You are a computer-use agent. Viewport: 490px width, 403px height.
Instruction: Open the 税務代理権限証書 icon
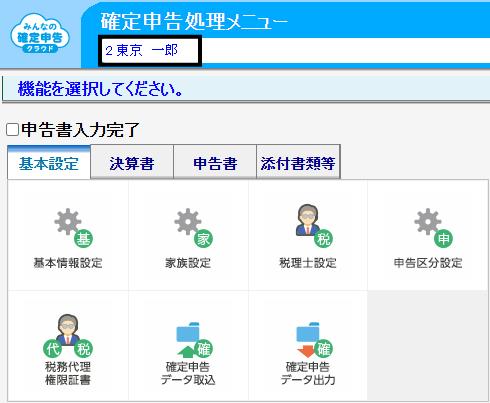coord(68,336)
